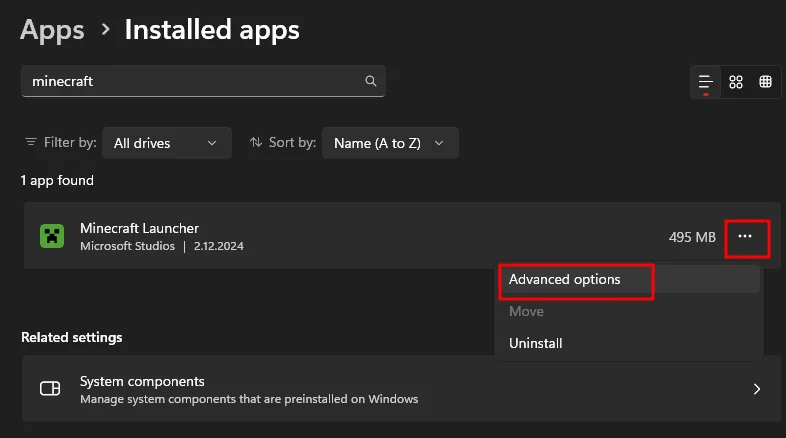Click the 495 MB size value
Screen dimensions: 786x438
(x=692, y=237)
